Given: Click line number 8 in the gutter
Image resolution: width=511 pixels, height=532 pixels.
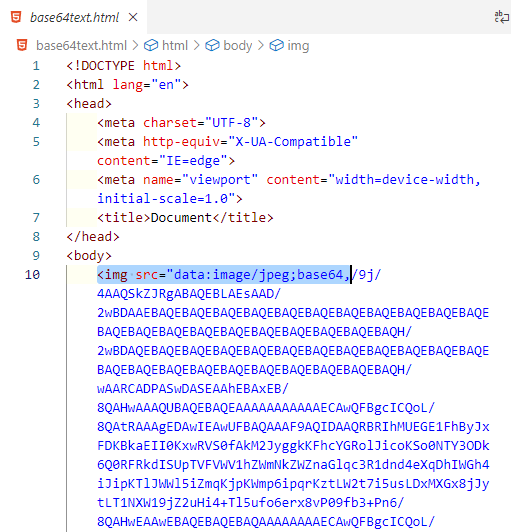Looking at the screenshot, I should [36, 236].
